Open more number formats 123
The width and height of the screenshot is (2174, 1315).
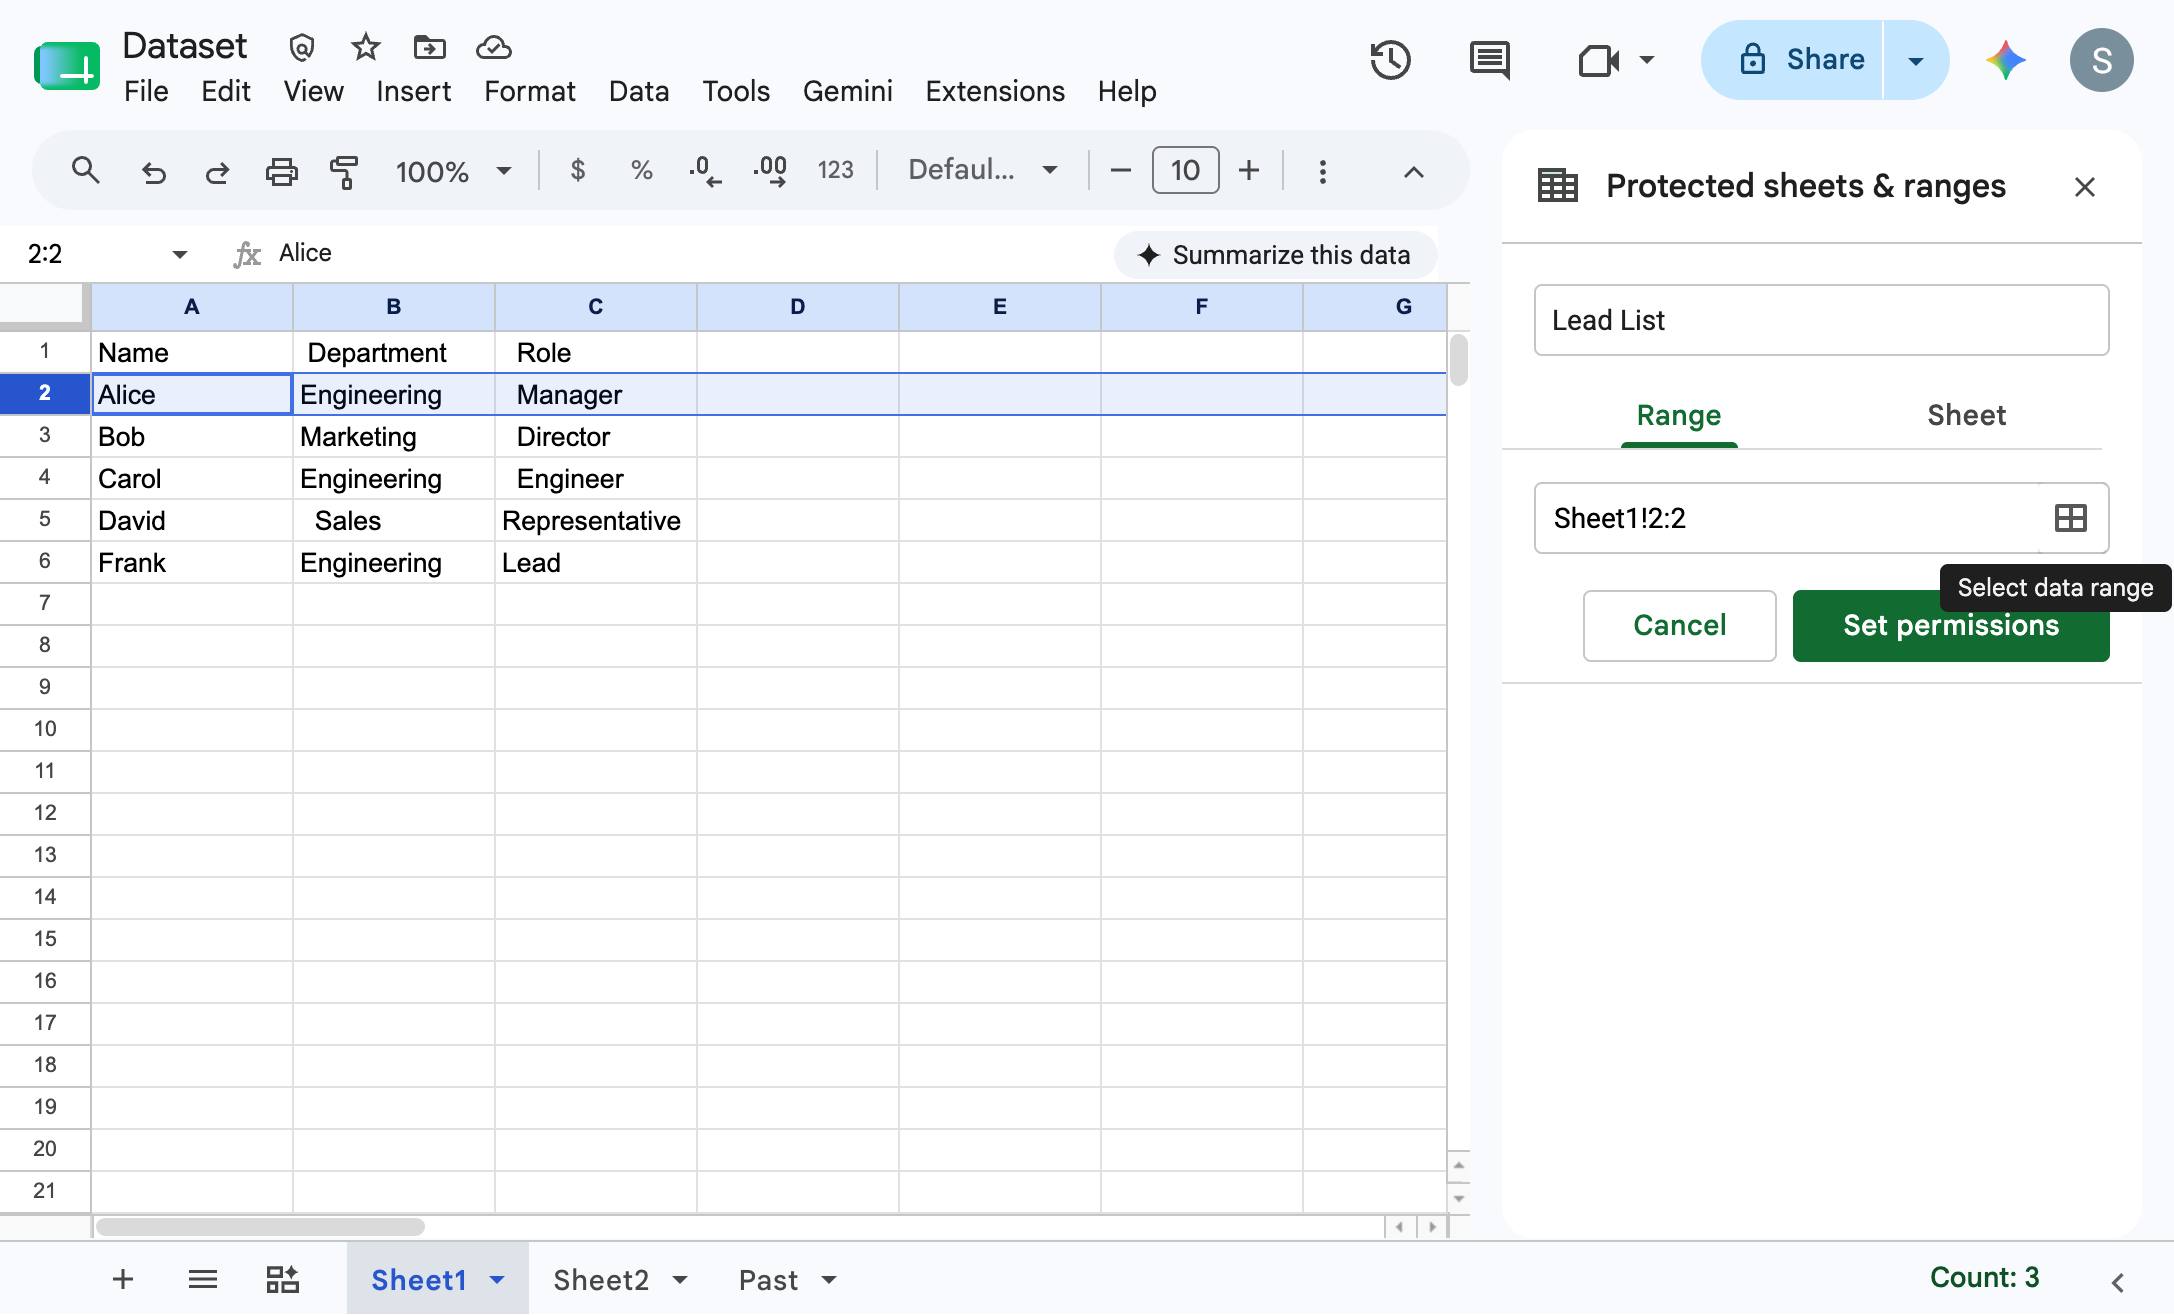click(x=835, y=171)
